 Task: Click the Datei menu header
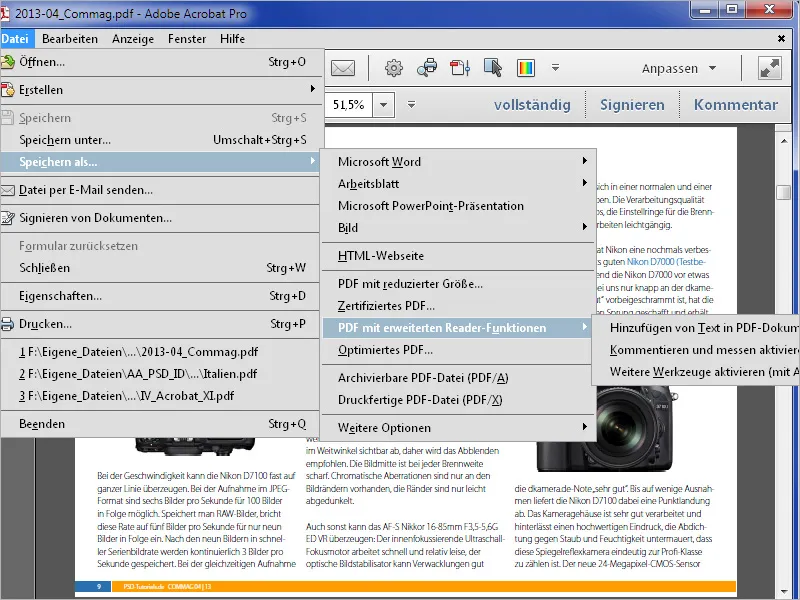pyautogui.click(x=15, y=39)
